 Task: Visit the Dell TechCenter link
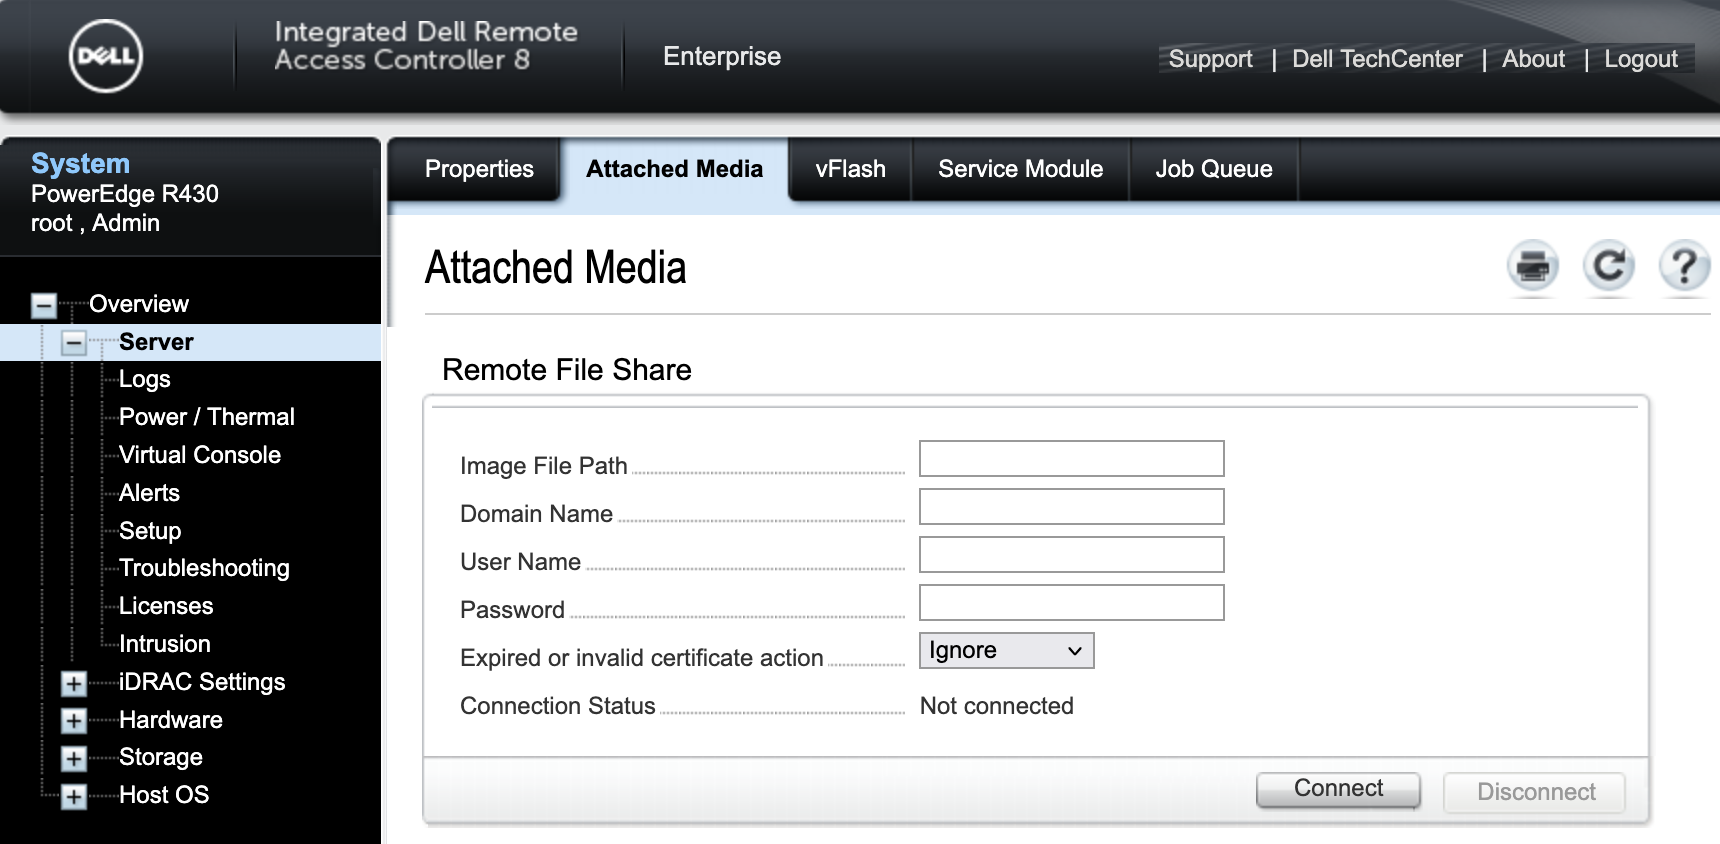point(1377,59)
